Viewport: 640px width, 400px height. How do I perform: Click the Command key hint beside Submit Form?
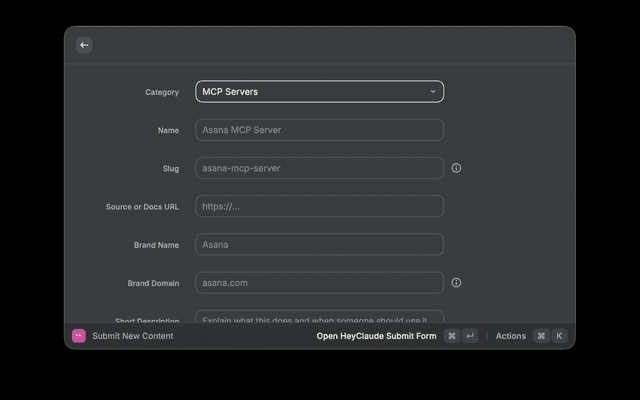[452, 336]
